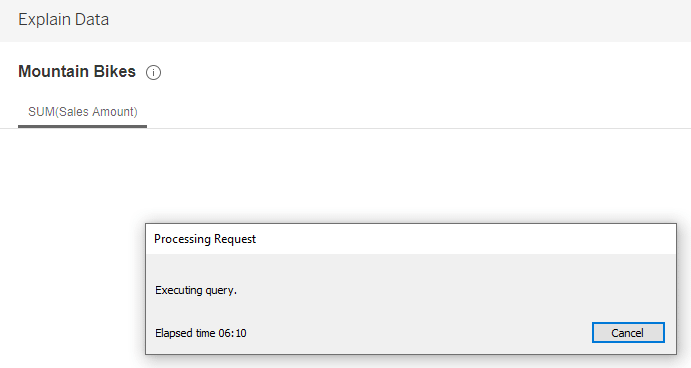Click the Elapsed time 06:10 label
The width and height of the screenshot is (691, 368).
click(201, 333)
